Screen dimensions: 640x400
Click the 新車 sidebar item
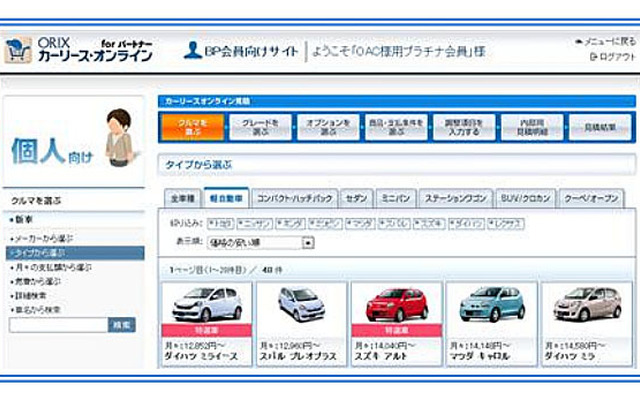click(24, 220)
